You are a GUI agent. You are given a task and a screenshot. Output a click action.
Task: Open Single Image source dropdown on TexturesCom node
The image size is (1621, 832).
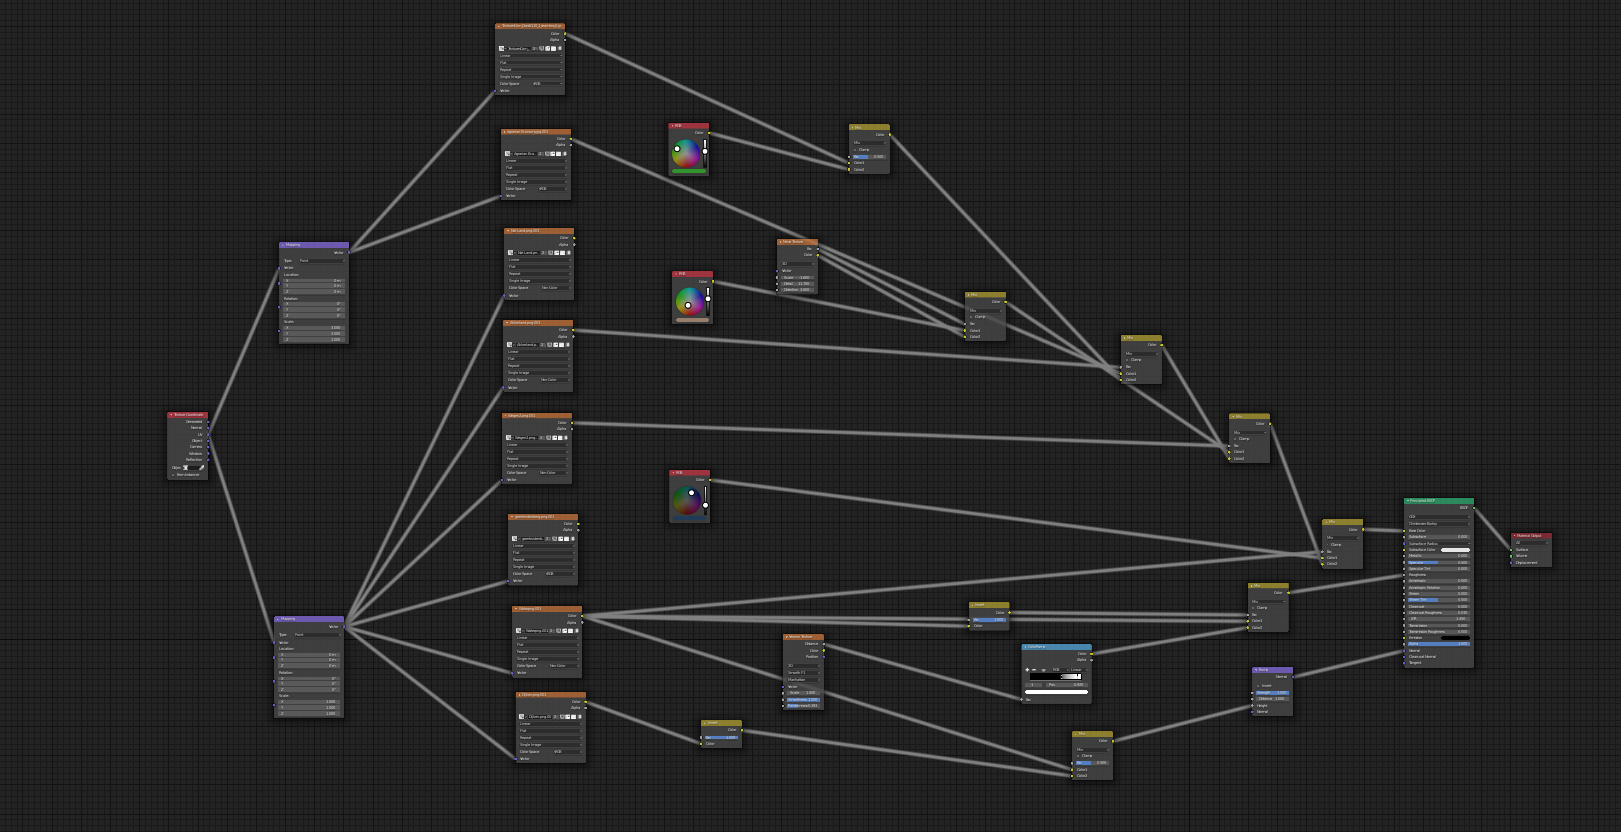[x=531, y=77]
